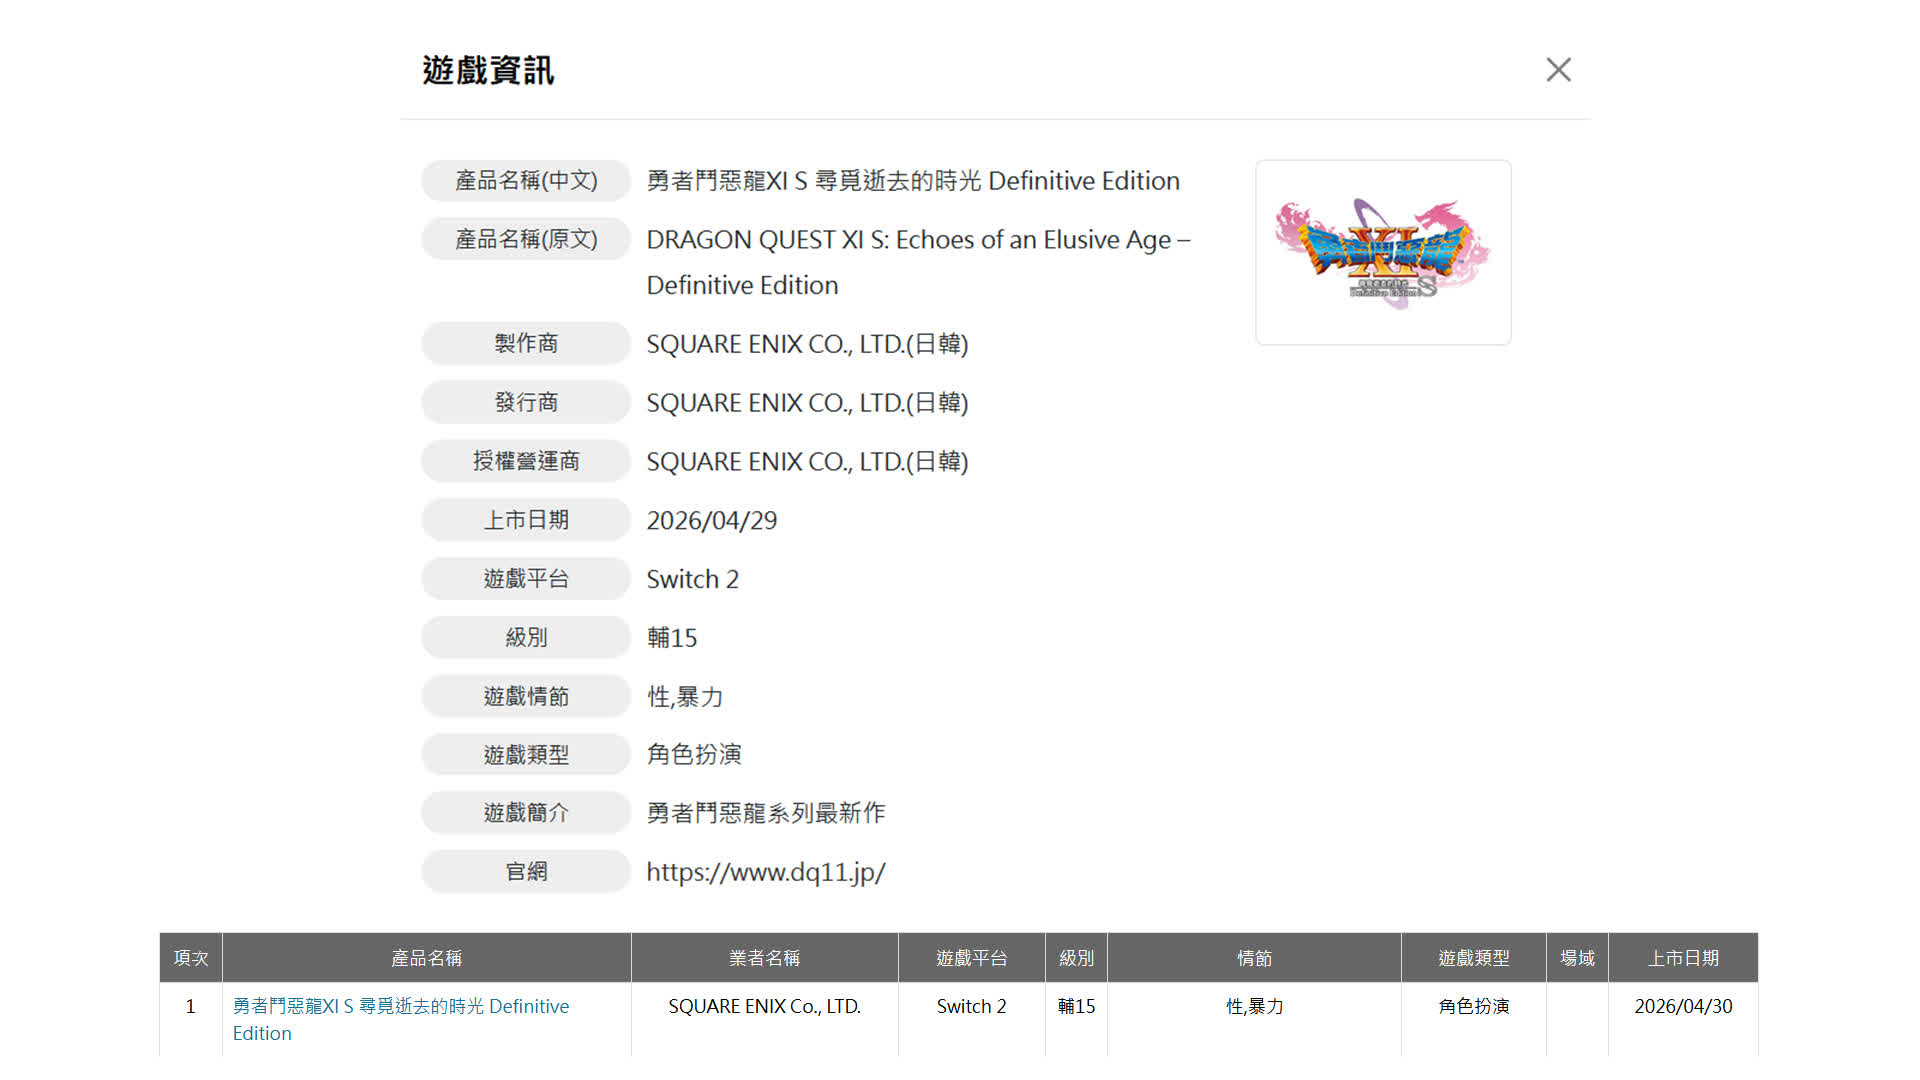1920x1080 pixels.
Task: Click the 輔15 rating value in the dialog
Action: point(671,638)
